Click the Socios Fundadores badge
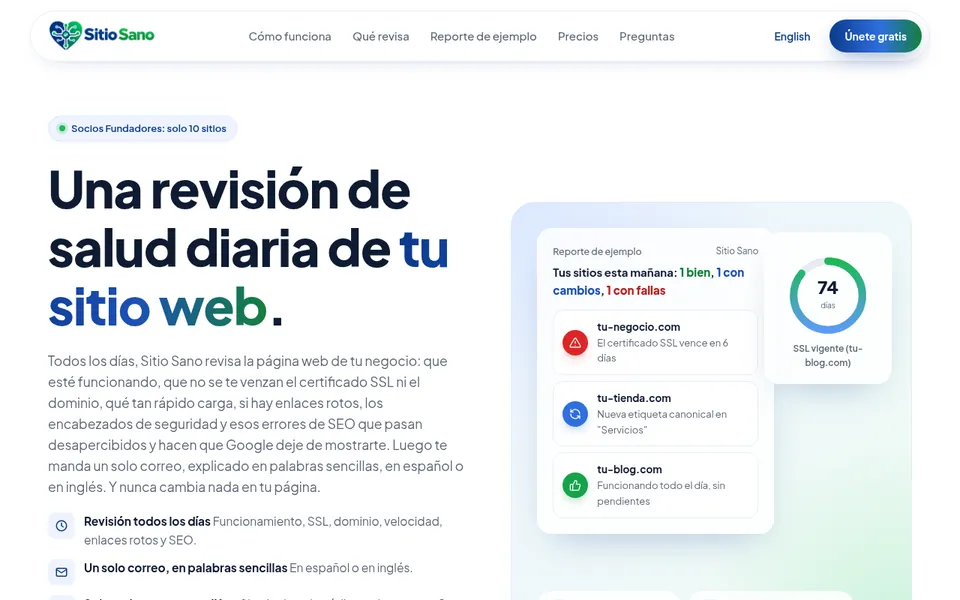The width and height of the screenshot is (960, 600). click(x=143, y=129)
